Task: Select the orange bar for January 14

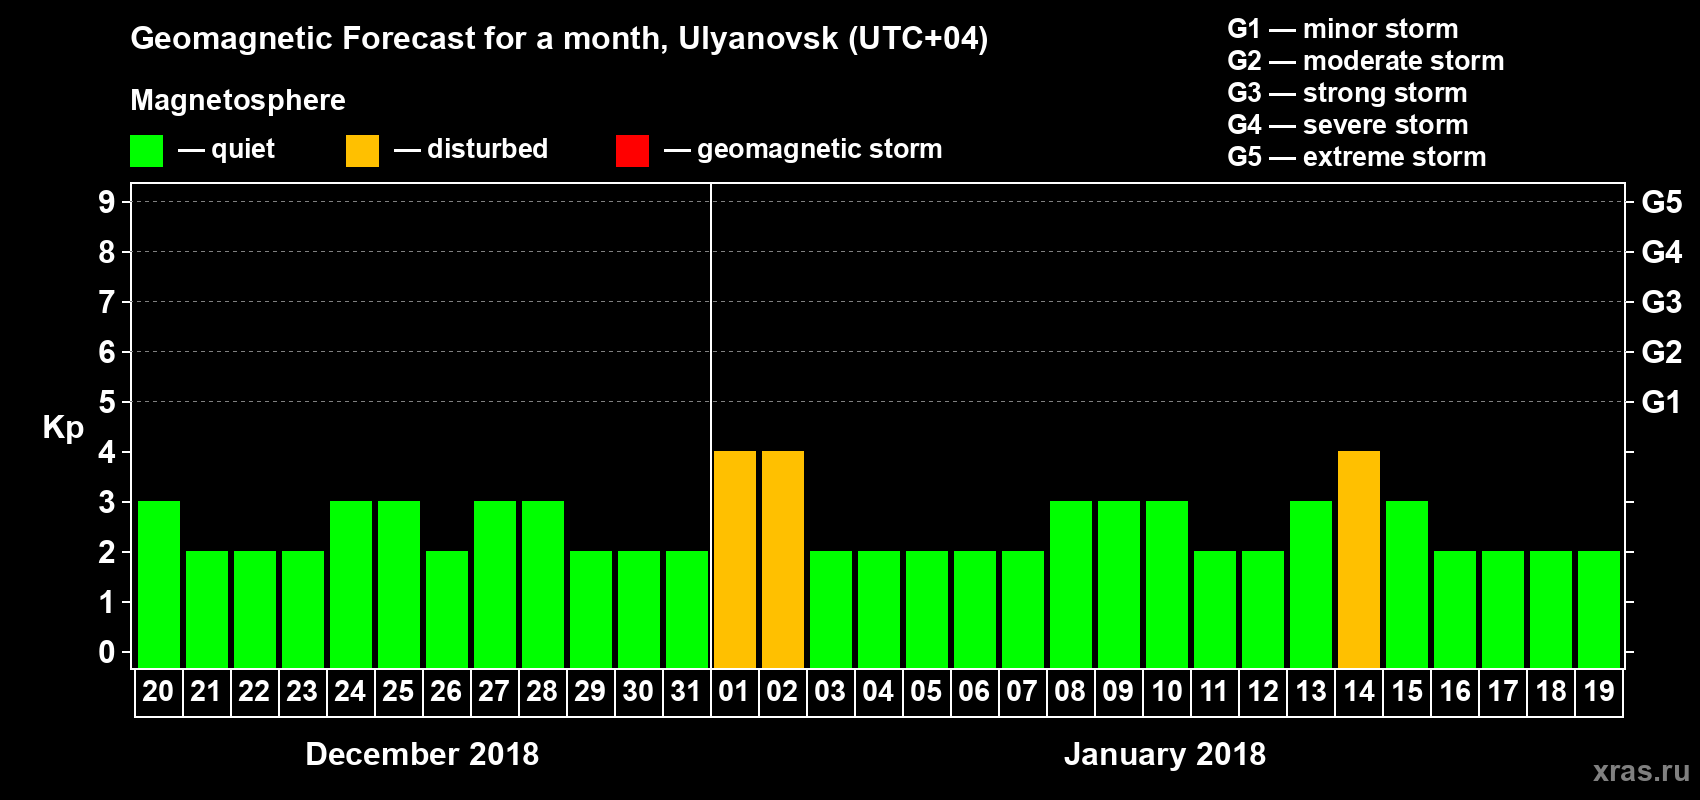Action: [1359, 559]
